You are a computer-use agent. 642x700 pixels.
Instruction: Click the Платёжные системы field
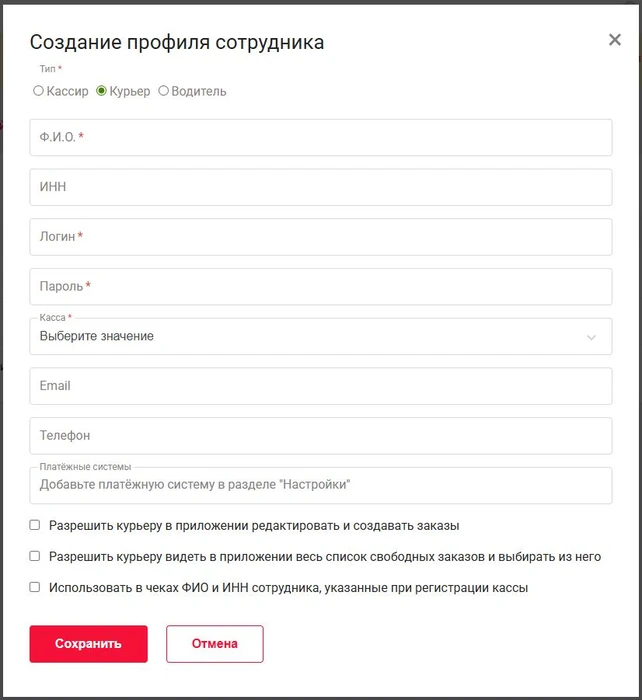point(320,485)
